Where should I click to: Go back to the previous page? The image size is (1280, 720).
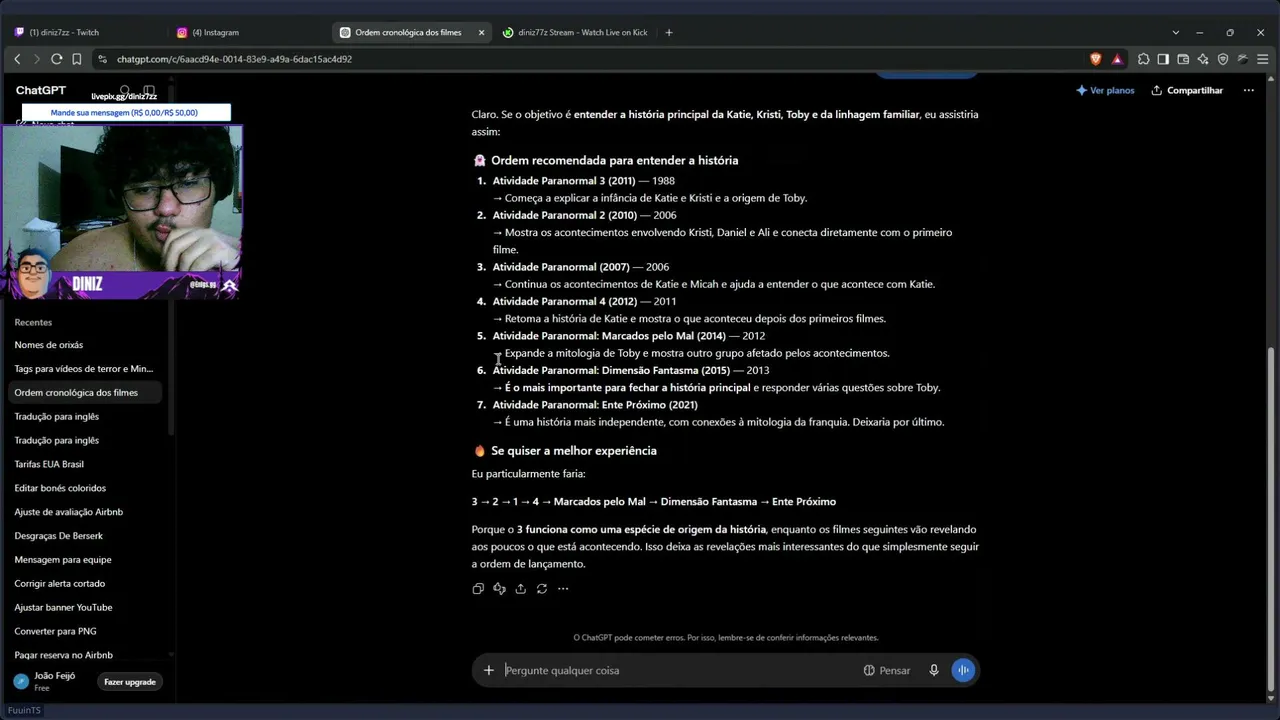pos(17,59)
